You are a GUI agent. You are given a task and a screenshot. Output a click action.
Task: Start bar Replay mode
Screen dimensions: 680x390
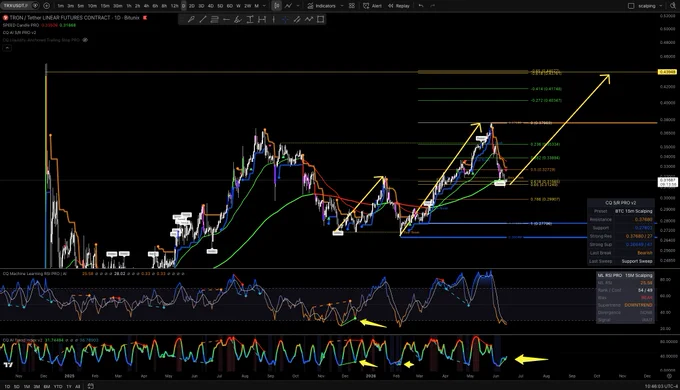[399, 6]
